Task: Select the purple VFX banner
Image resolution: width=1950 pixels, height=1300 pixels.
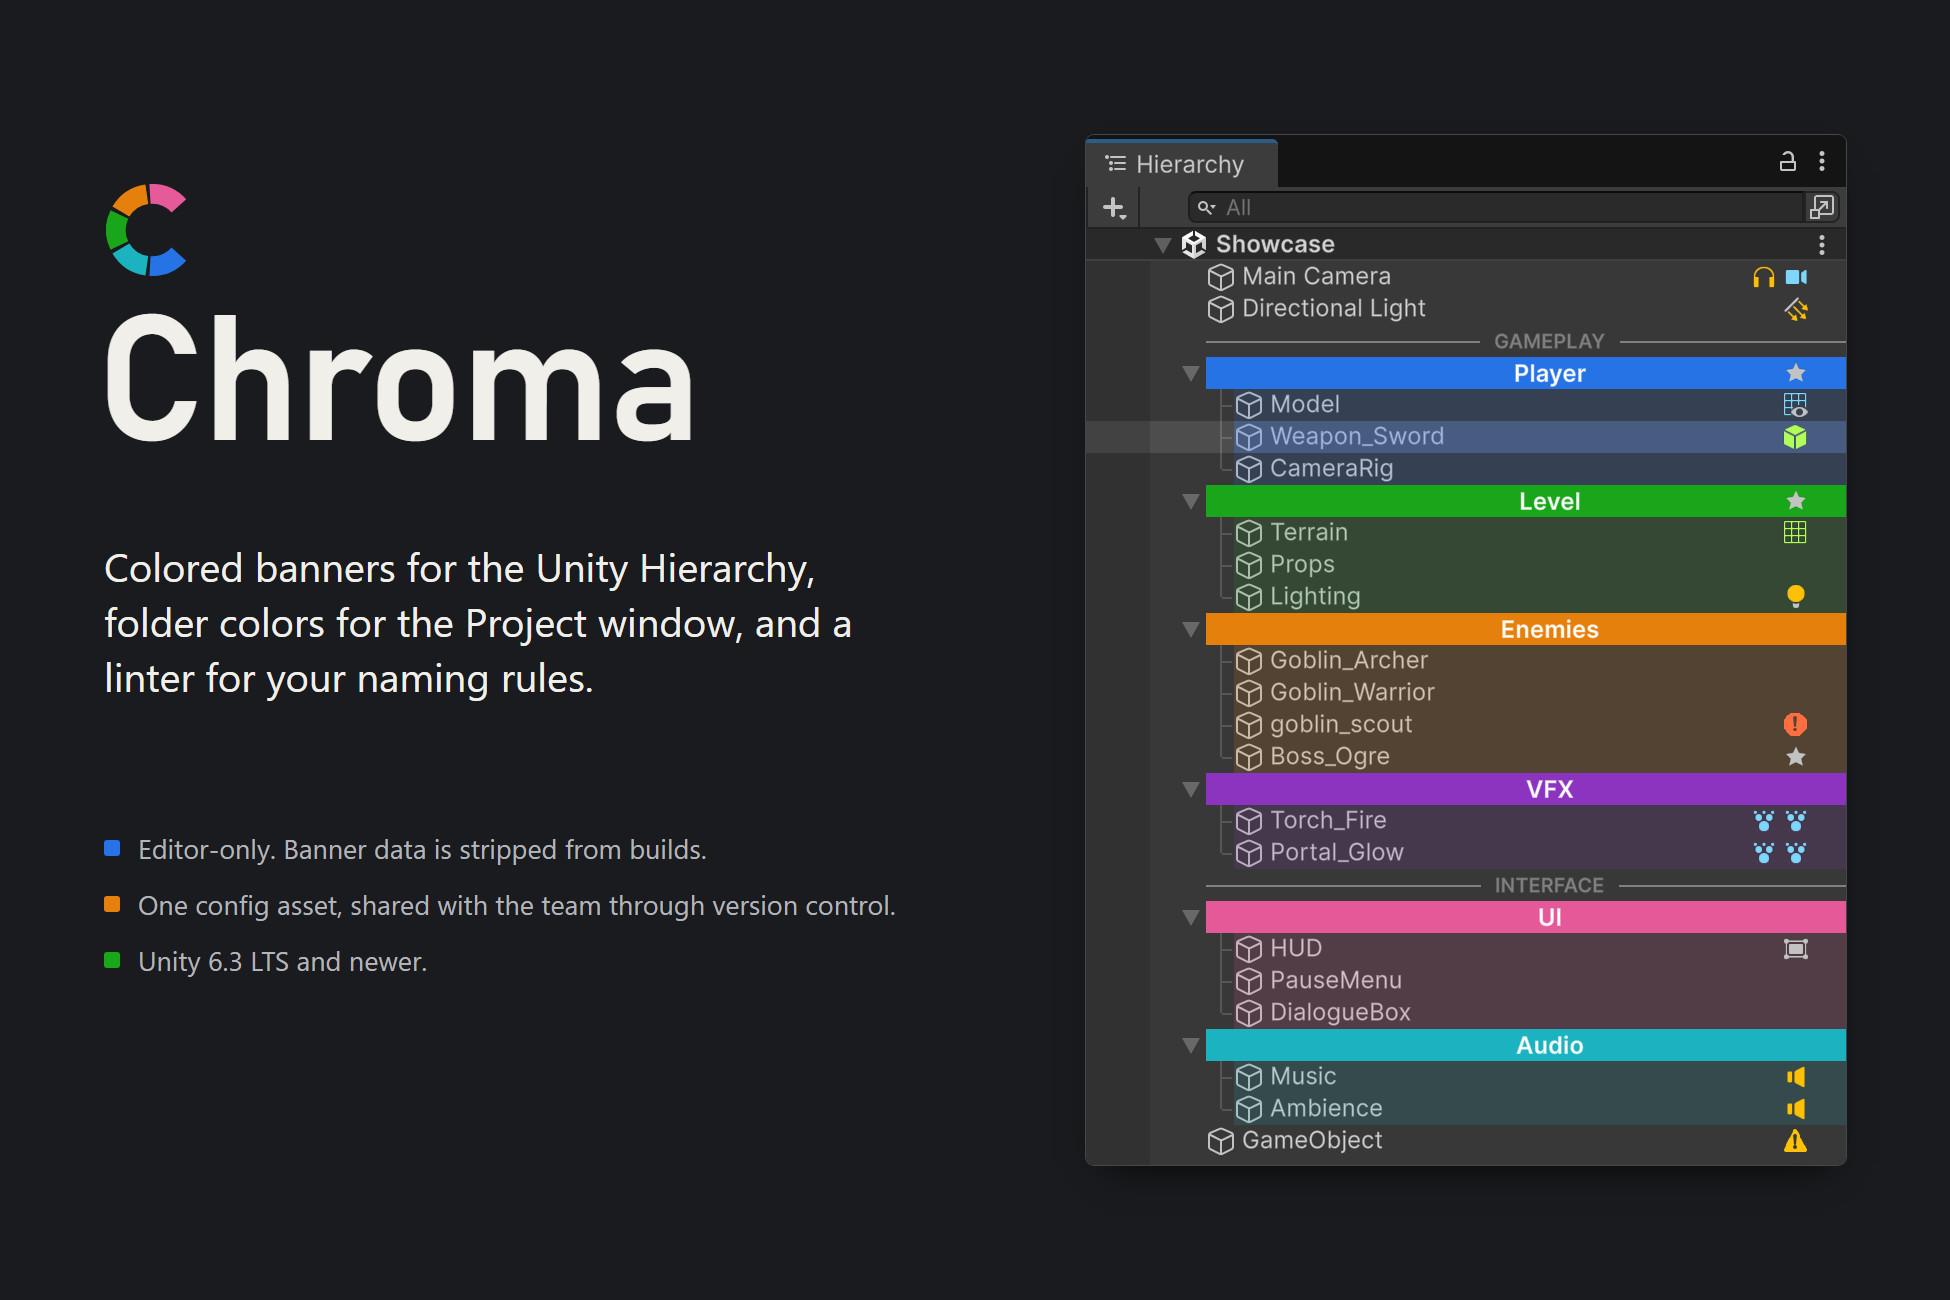Action: point(1526,789)
